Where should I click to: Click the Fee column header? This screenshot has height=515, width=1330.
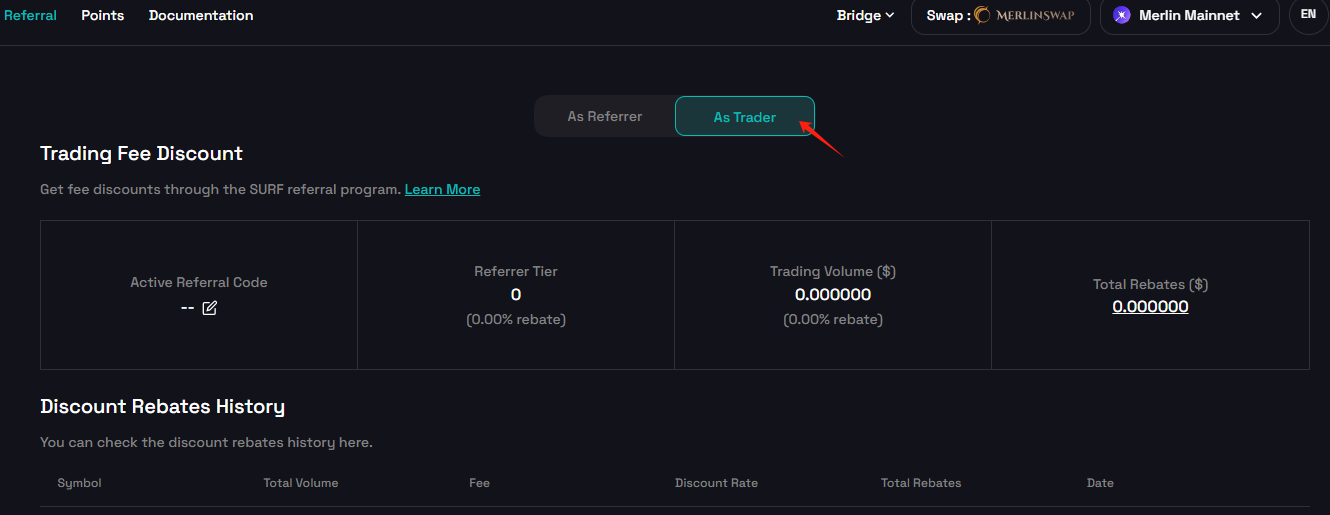pos(479,483)
